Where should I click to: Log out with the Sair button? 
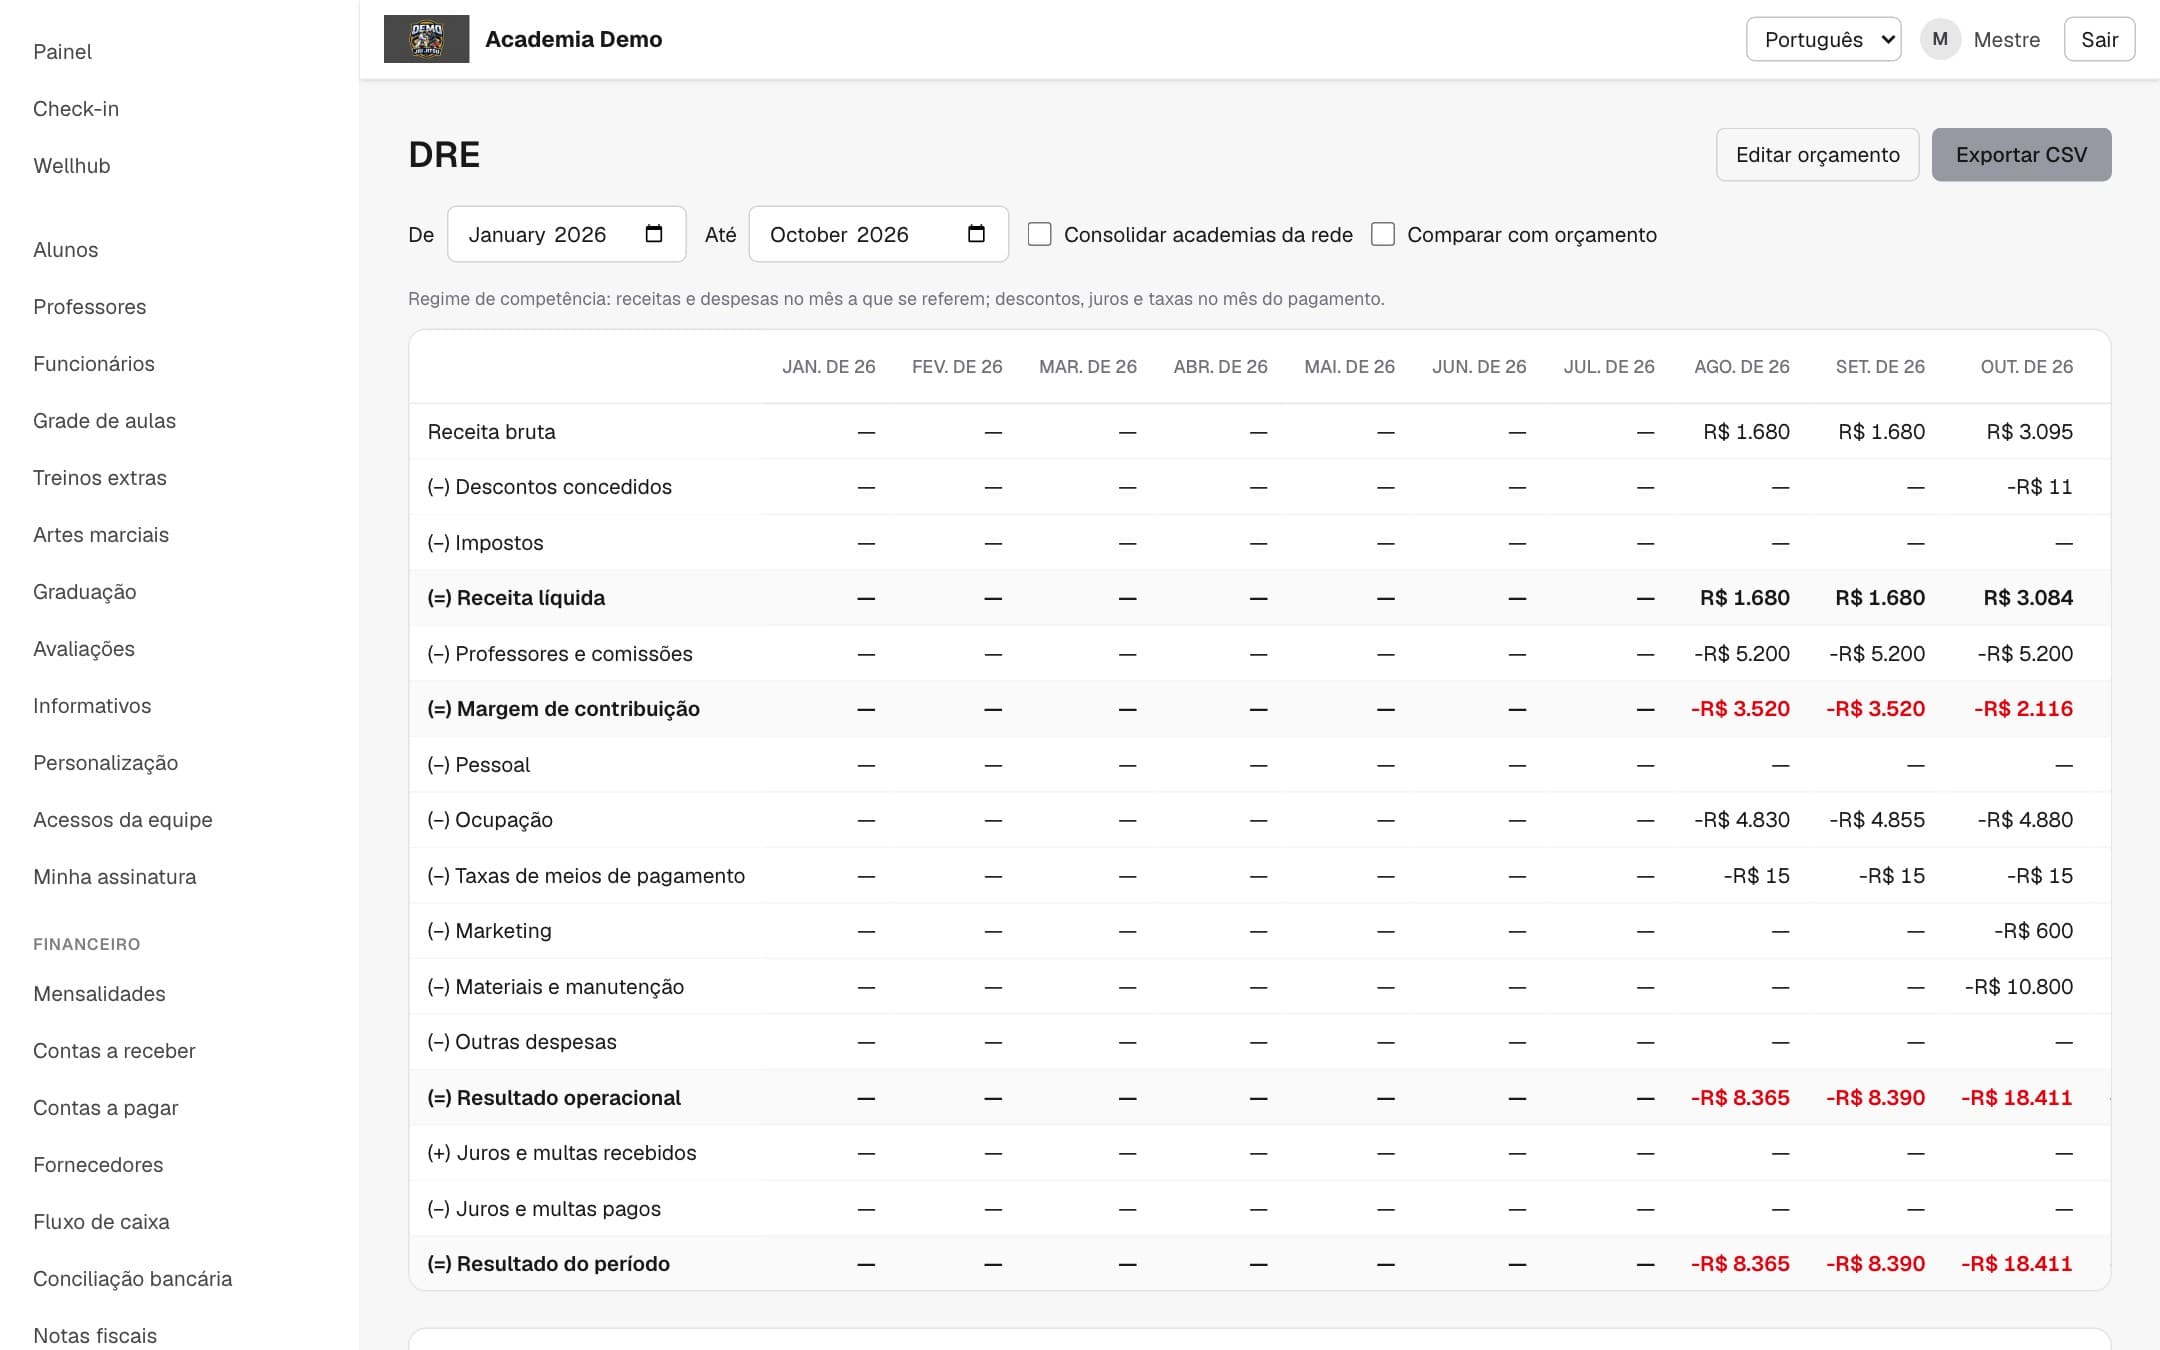point(2099,39)
